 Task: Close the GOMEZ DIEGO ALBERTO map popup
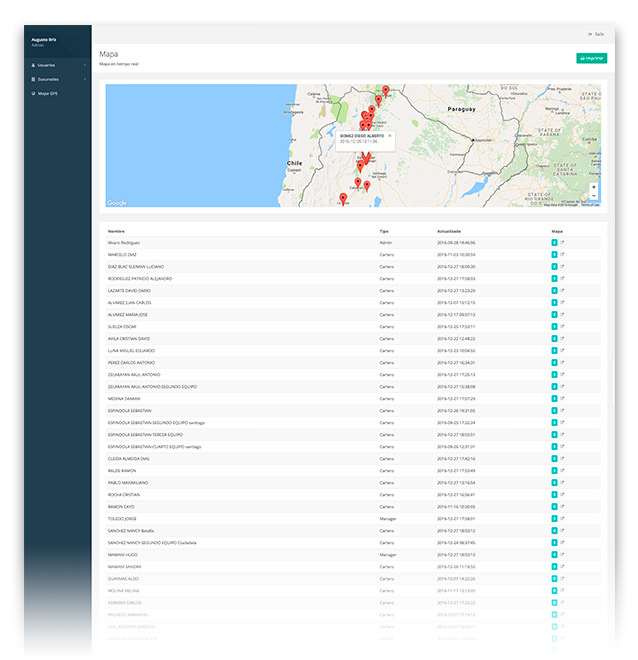pyautogui.click(x=390, y=135)
